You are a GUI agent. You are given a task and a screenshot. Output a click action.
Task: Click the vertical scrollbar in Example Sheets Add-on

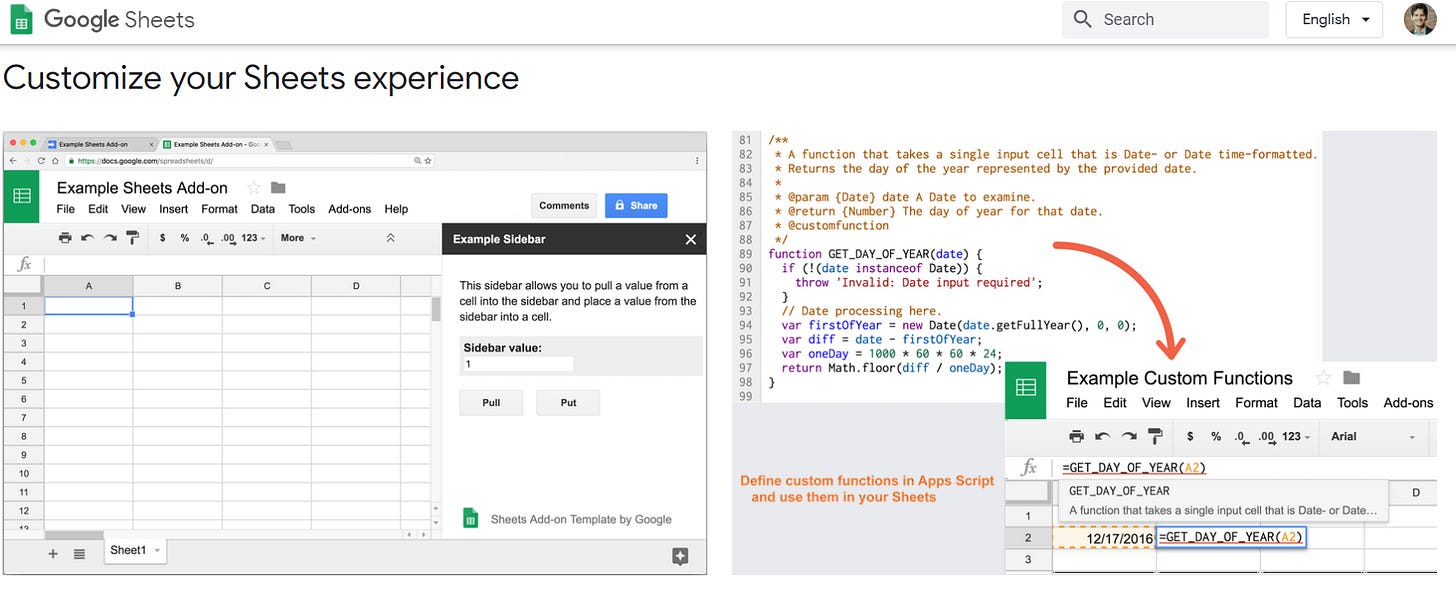coord(435,308)
